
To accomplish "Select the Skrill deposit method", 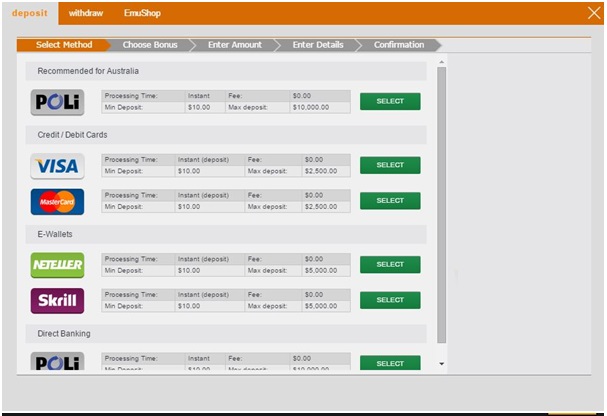I will (x=390, y=300).
